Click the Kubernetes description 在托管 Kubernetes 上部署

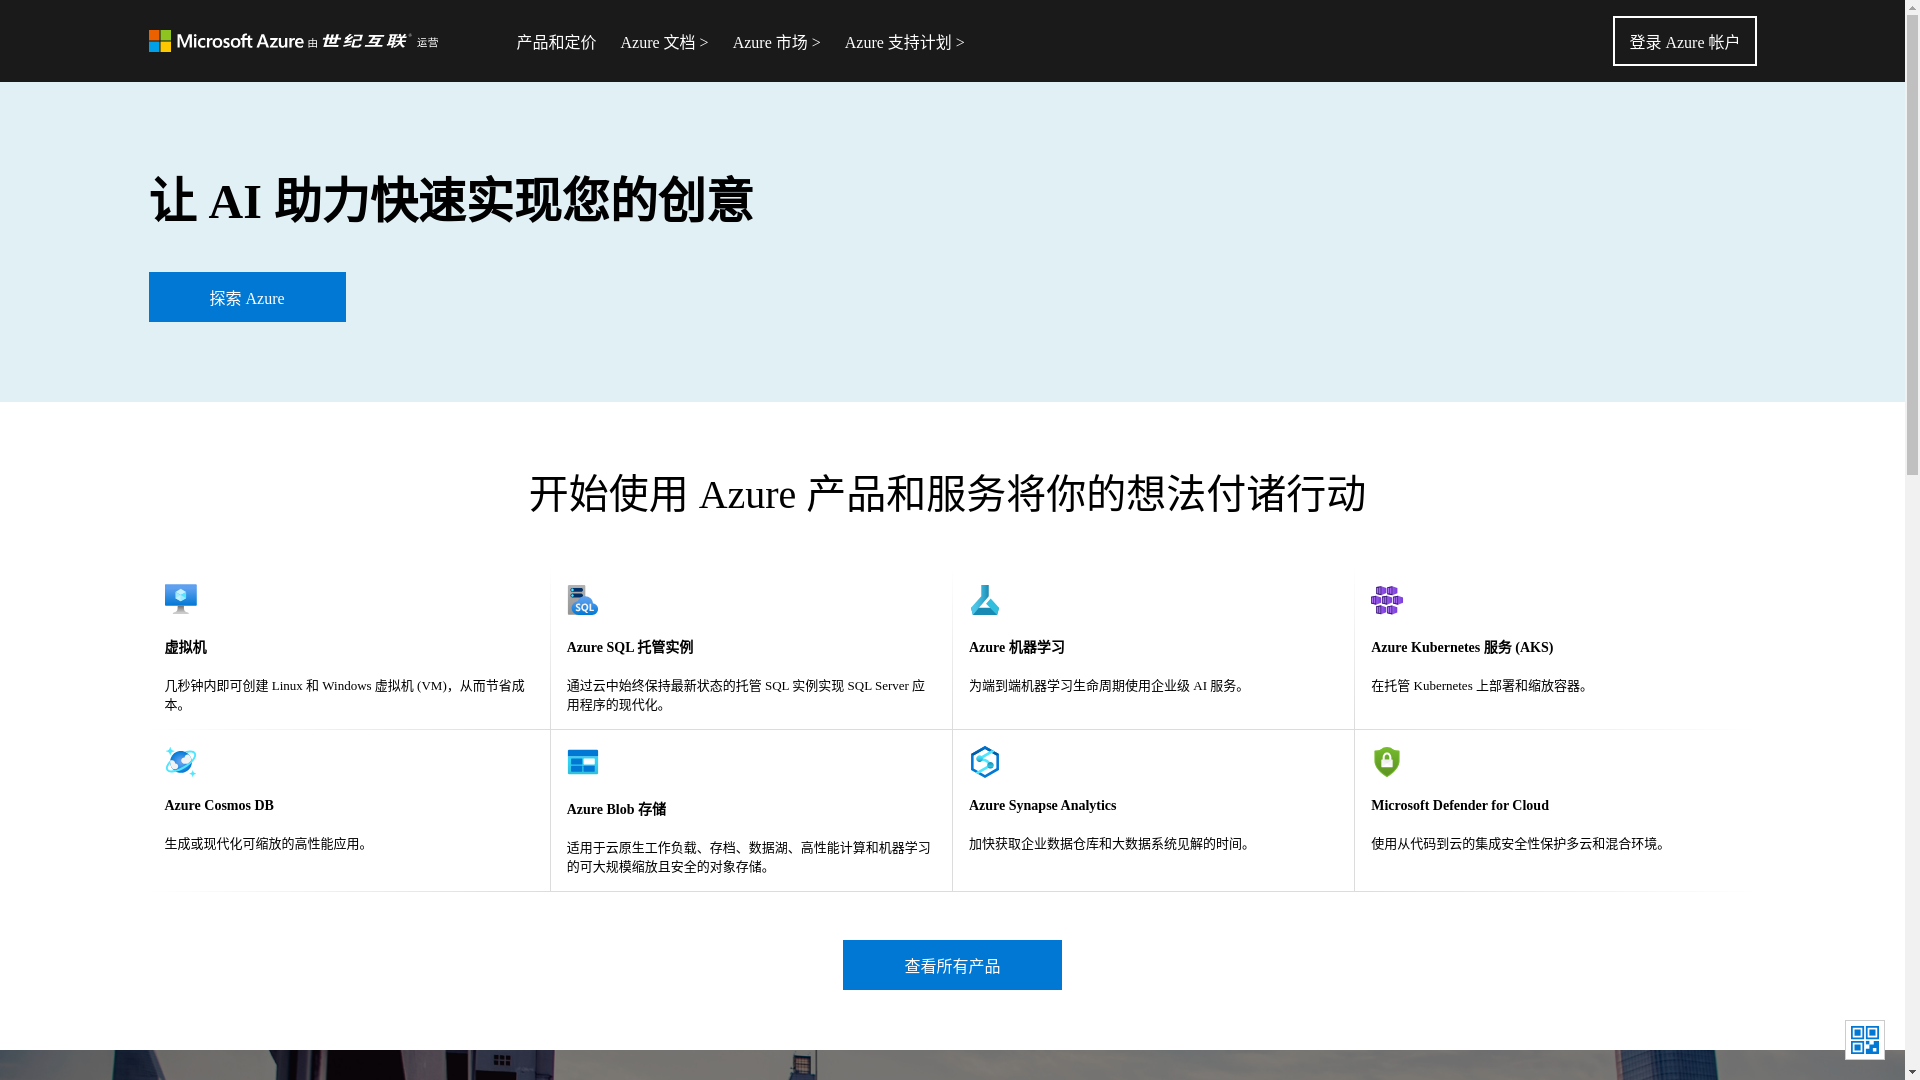(1482, 686)
